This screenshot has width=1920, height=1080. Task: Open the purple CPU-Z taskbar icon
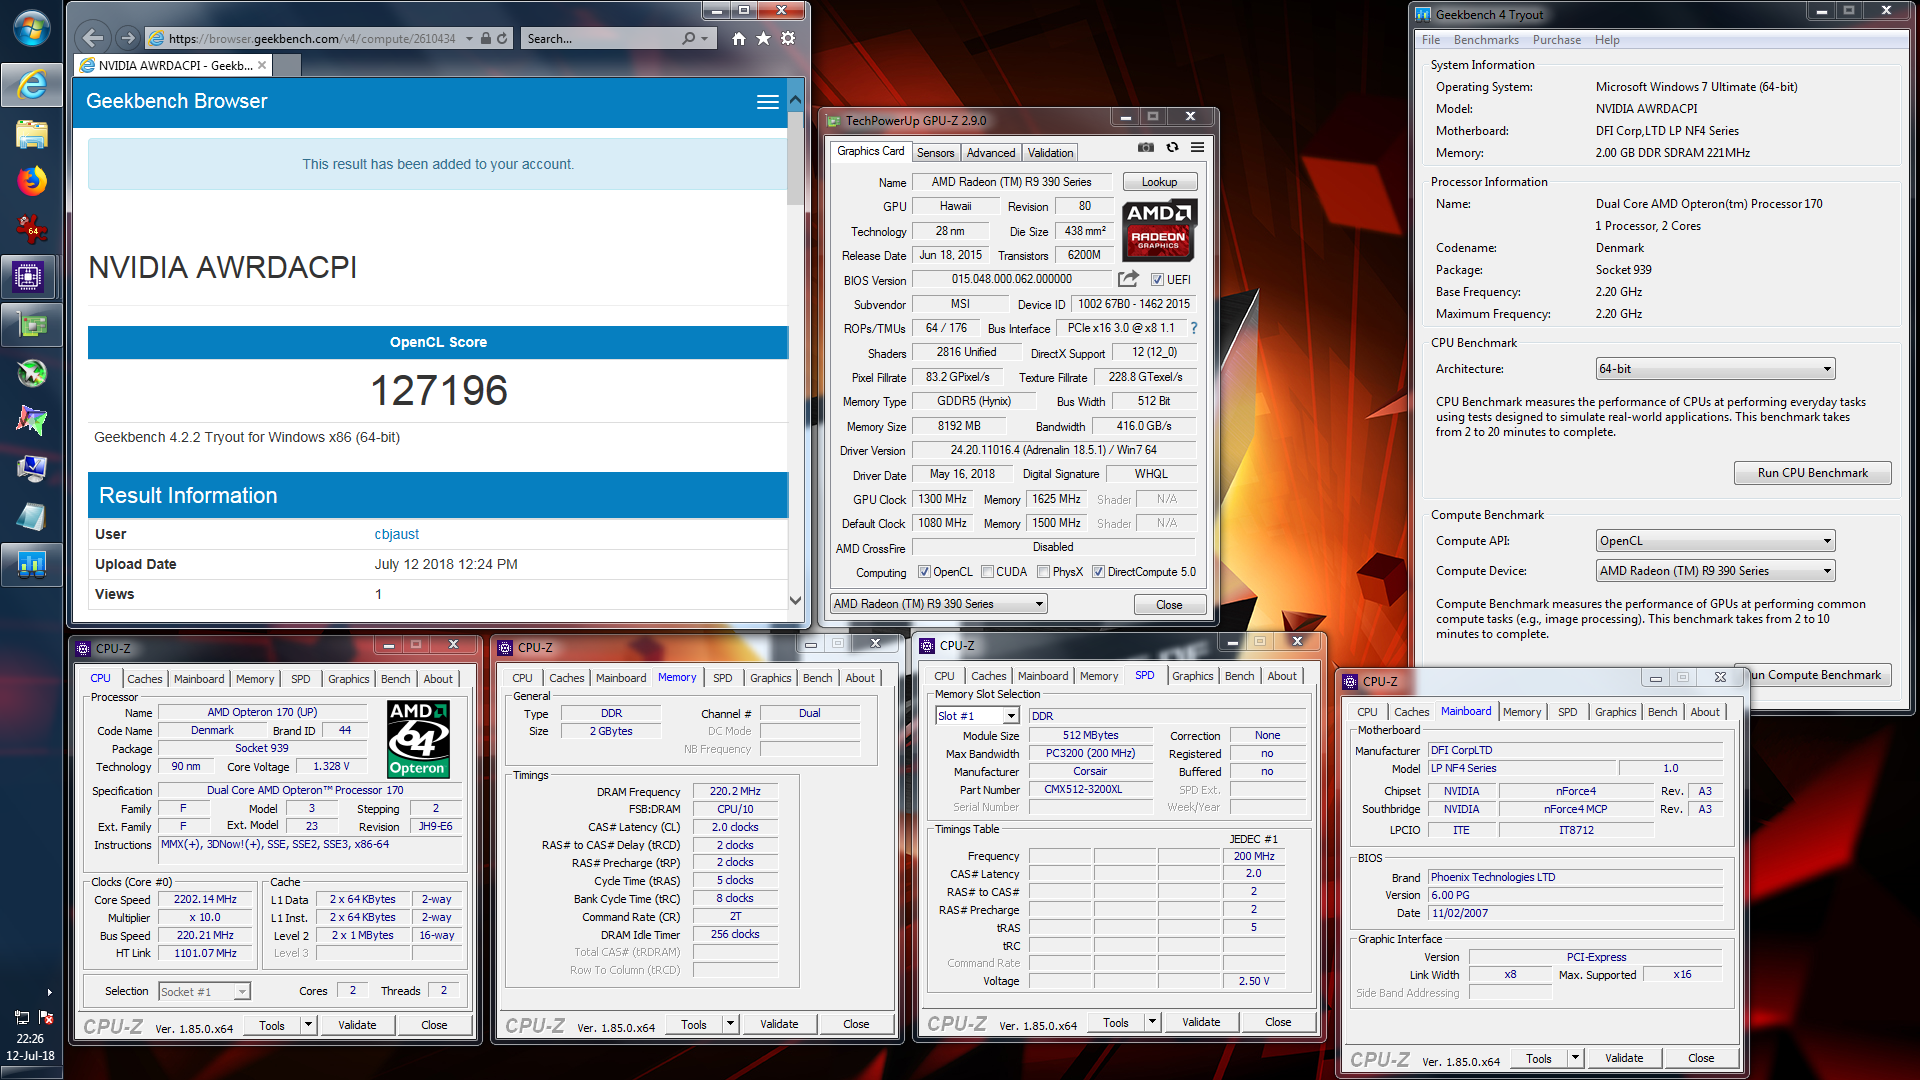(x=29, y=276)
